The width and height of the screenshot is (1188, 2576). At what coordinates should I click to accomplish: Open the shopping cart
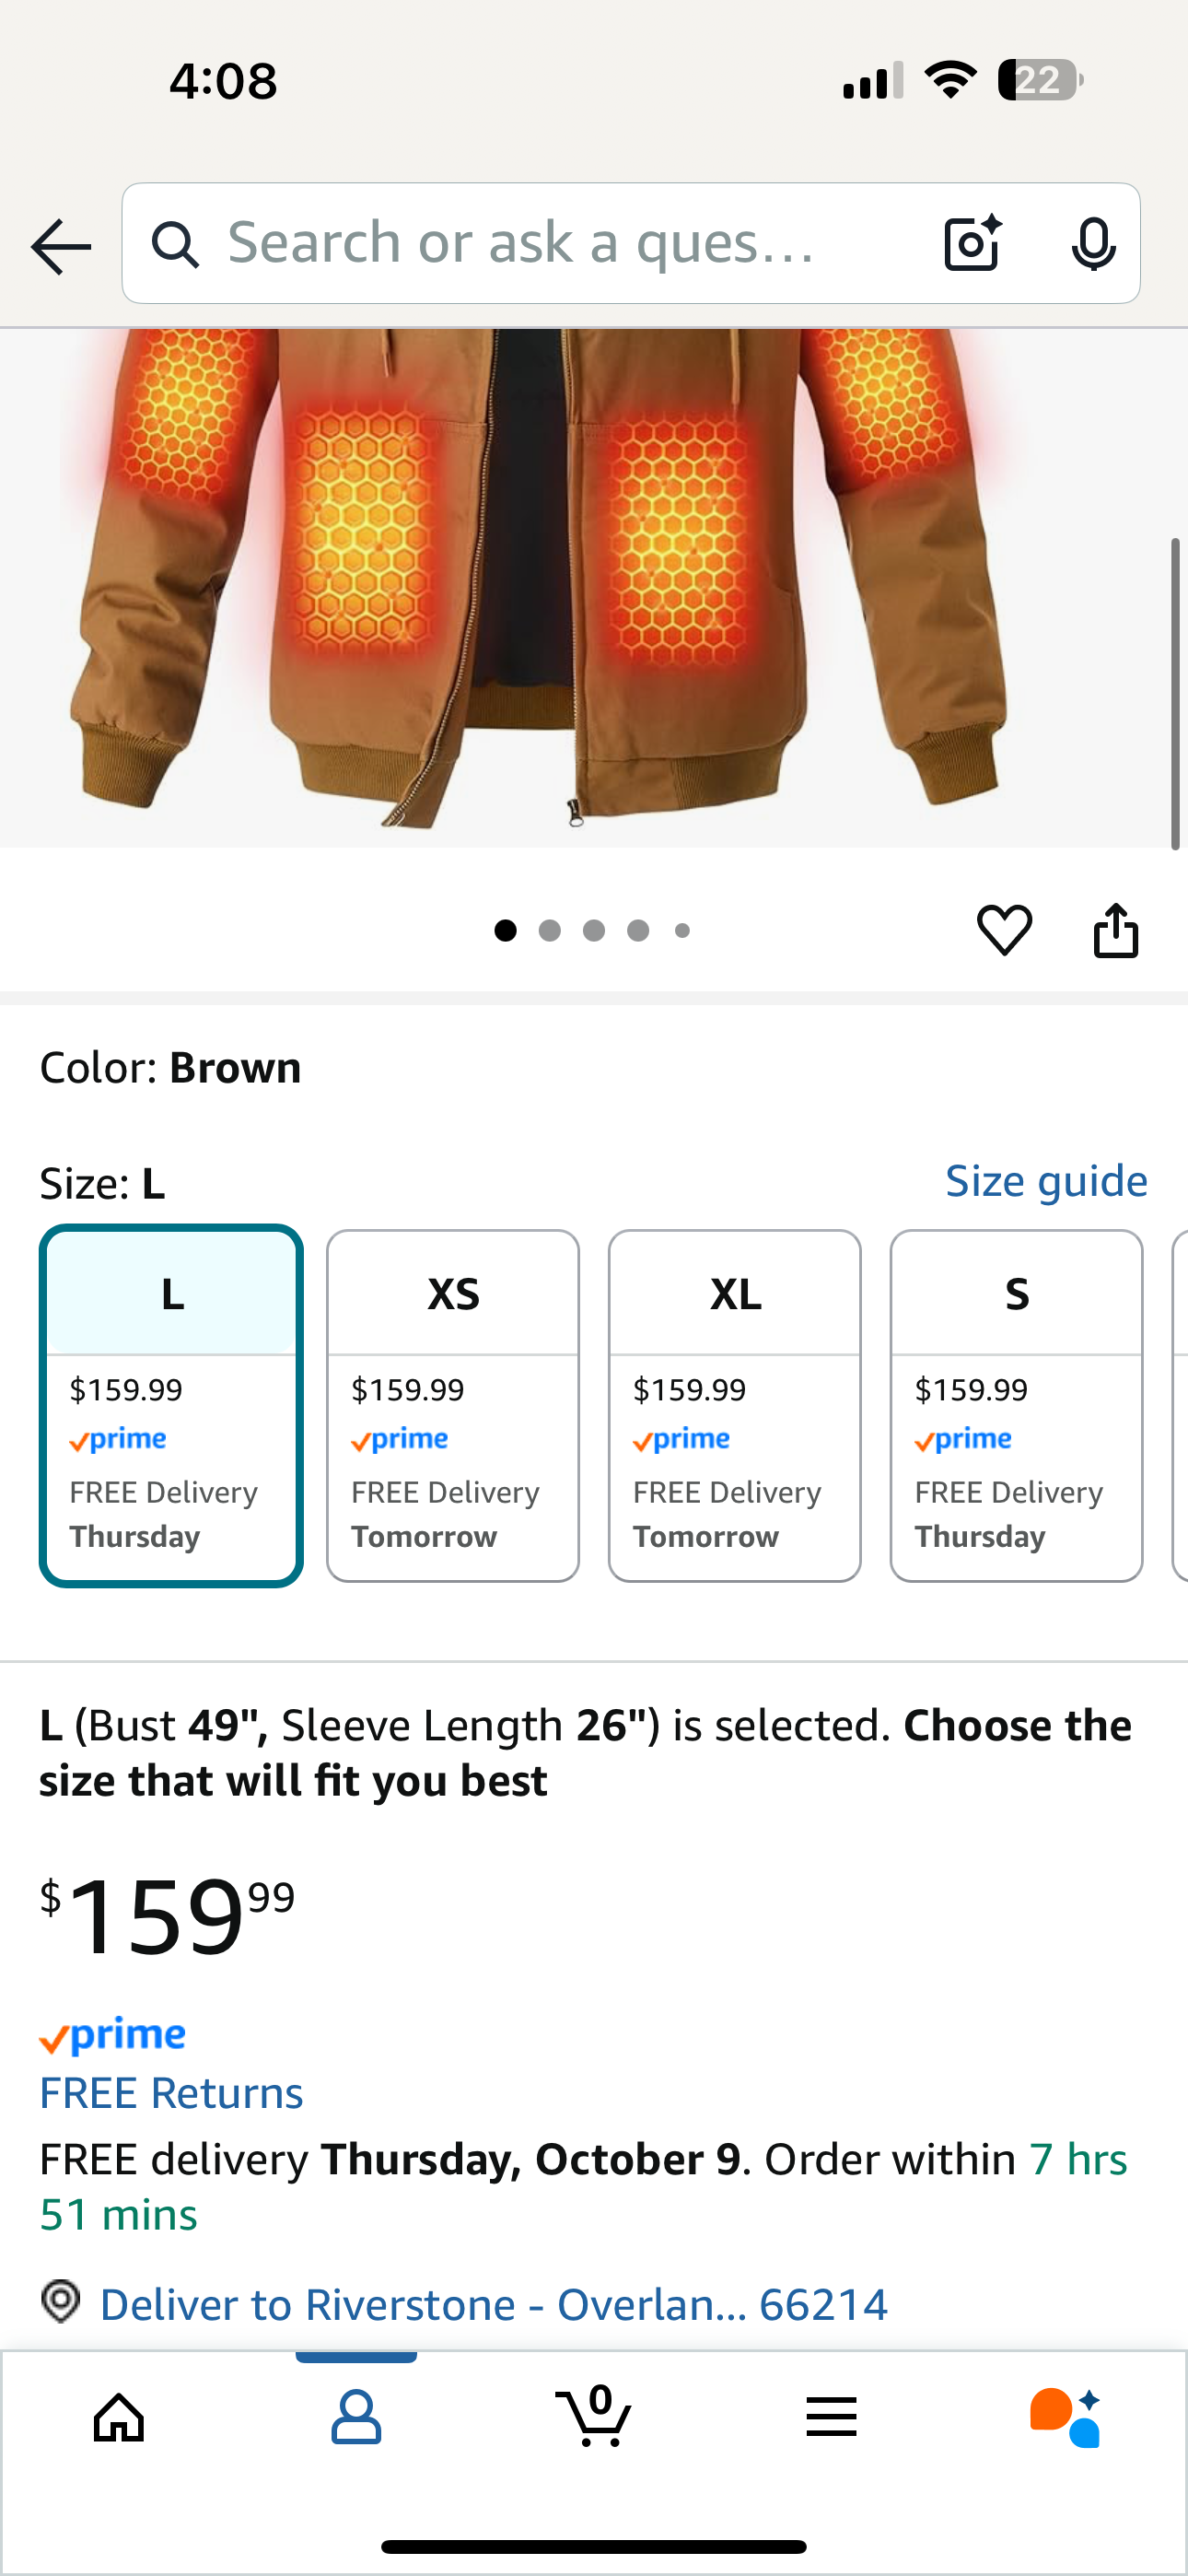click(x=594, y=2418)
